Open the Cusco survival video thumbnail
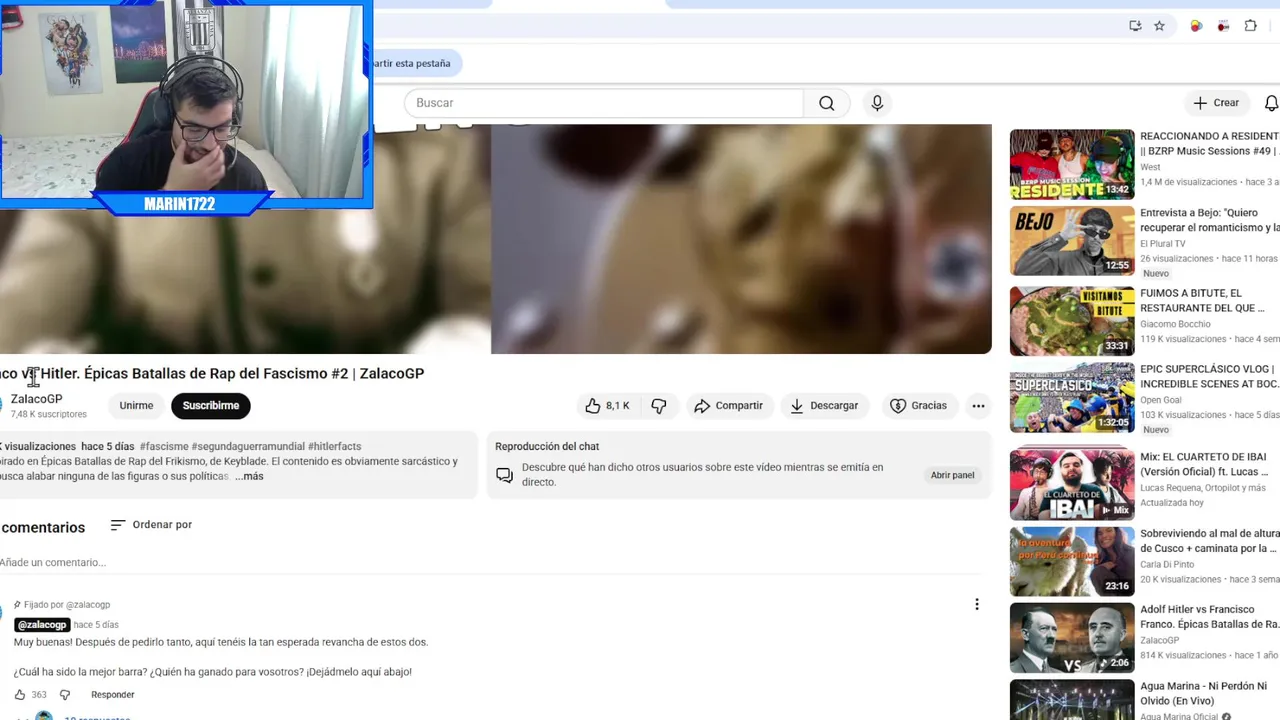The height and width of the screenshot is (720, 1280). pos(1072,561)
